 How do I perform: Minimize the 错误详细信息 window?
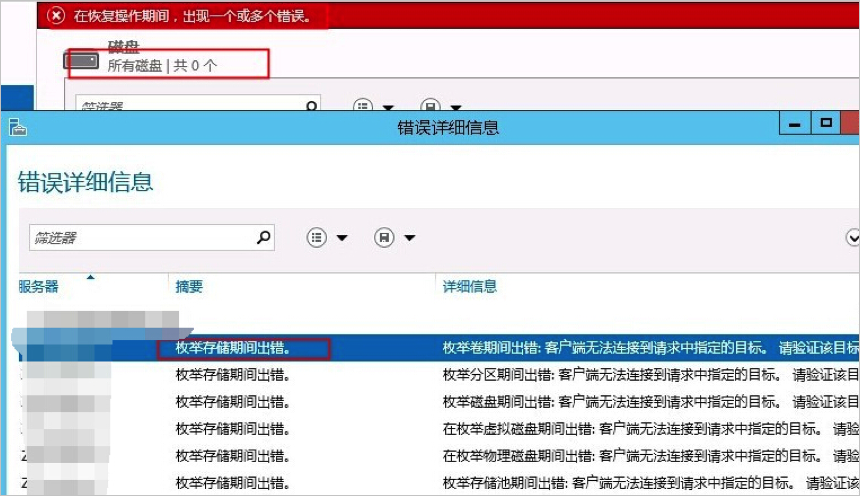(795, 123)
